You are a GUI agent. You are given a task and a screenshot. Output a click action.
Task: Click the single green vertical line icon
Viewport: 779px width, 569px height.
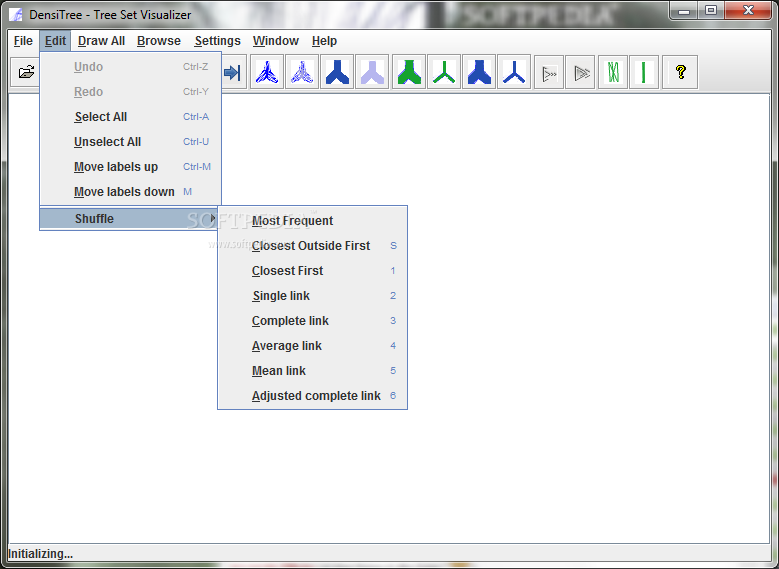644,73
